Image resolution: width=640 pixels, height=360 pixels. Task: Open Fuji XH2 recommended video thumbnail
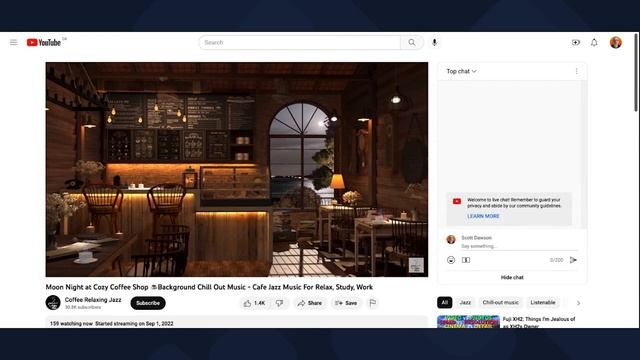(468, 322)
